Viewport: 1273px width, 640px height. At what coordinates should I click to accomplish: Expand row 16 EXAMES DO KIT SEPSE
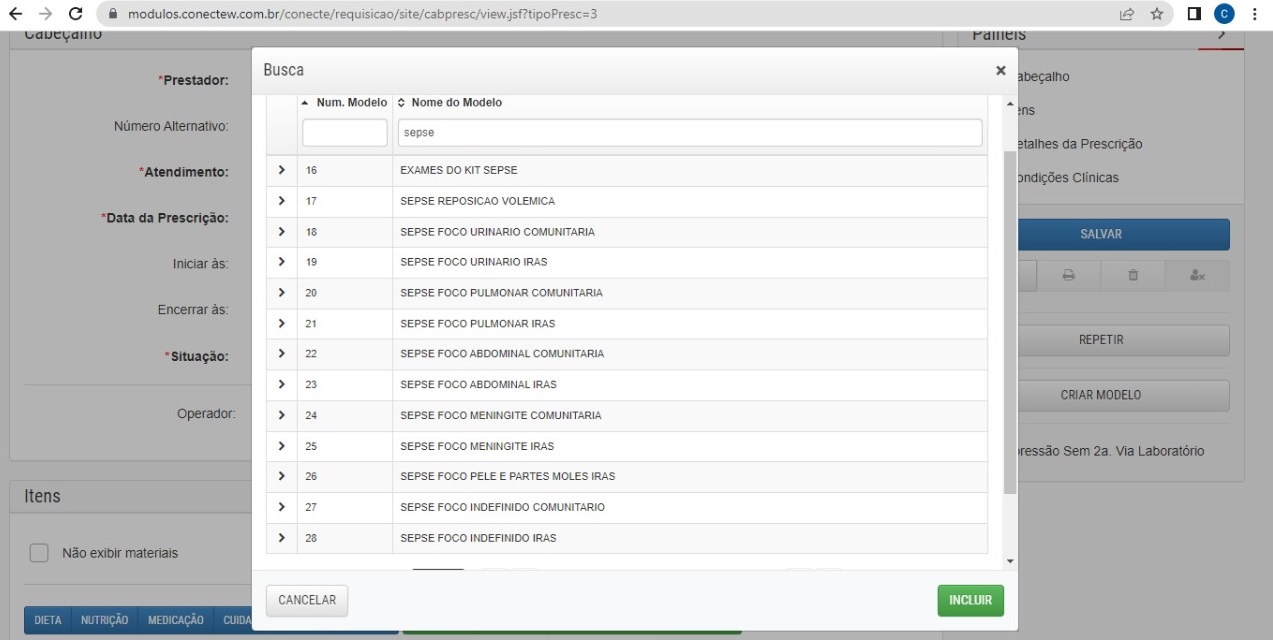coord(282,171)
